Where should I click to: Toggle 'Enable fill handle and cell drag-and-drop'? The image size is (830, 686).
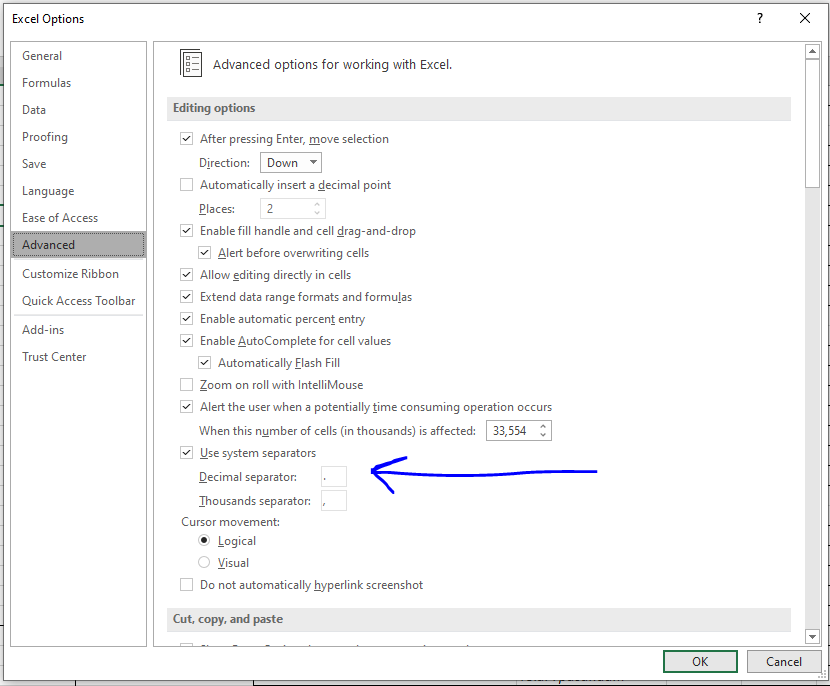[186, 231]
